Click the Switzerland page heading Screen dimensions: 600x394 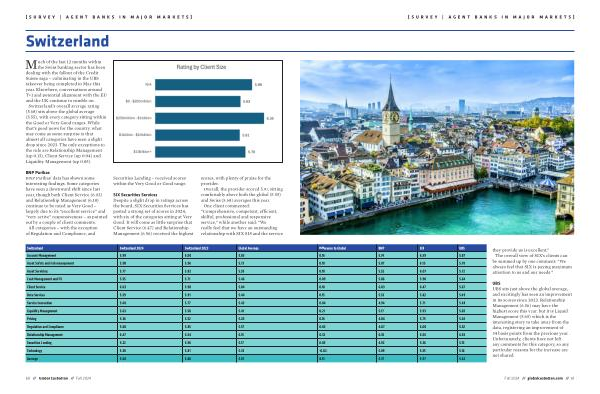click(x=67, y=41)
